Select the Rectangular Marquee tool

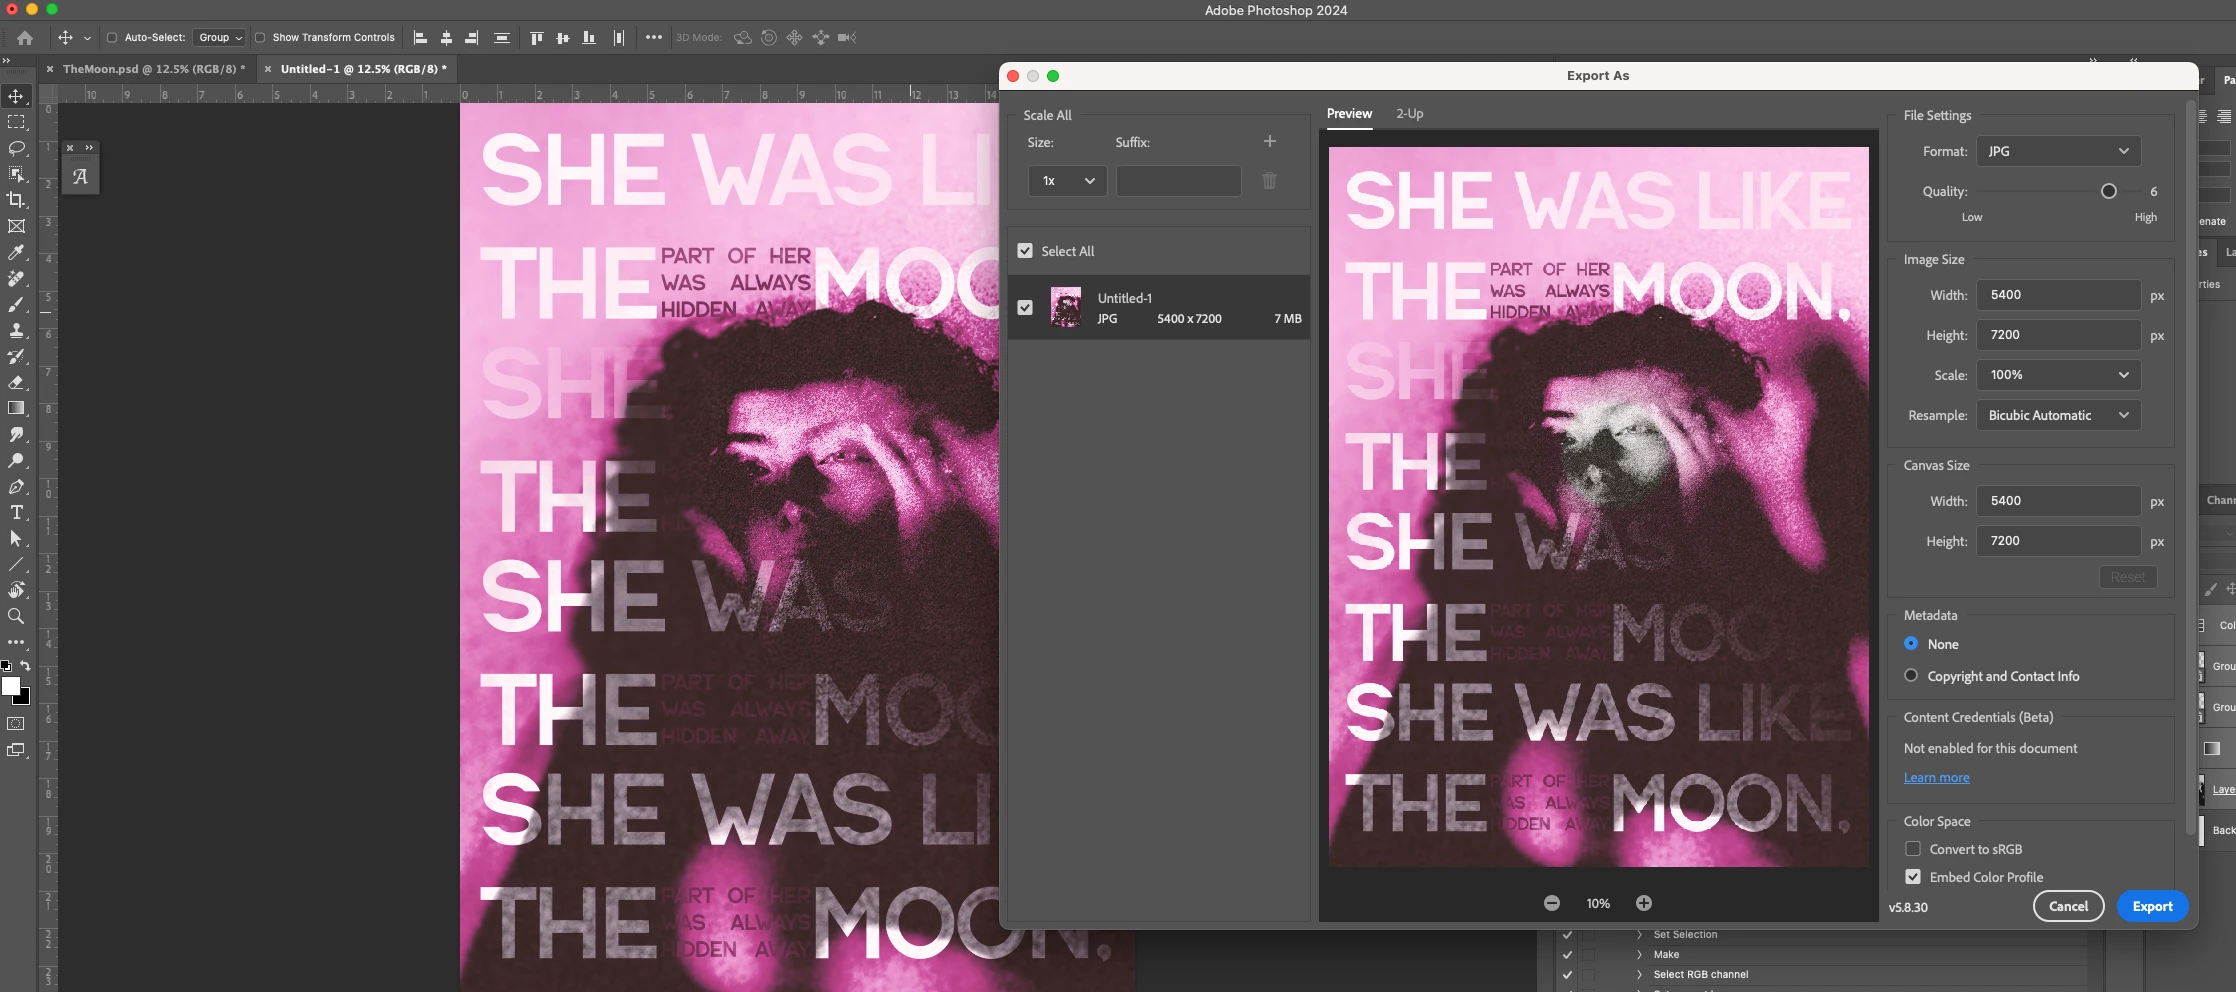16,122
